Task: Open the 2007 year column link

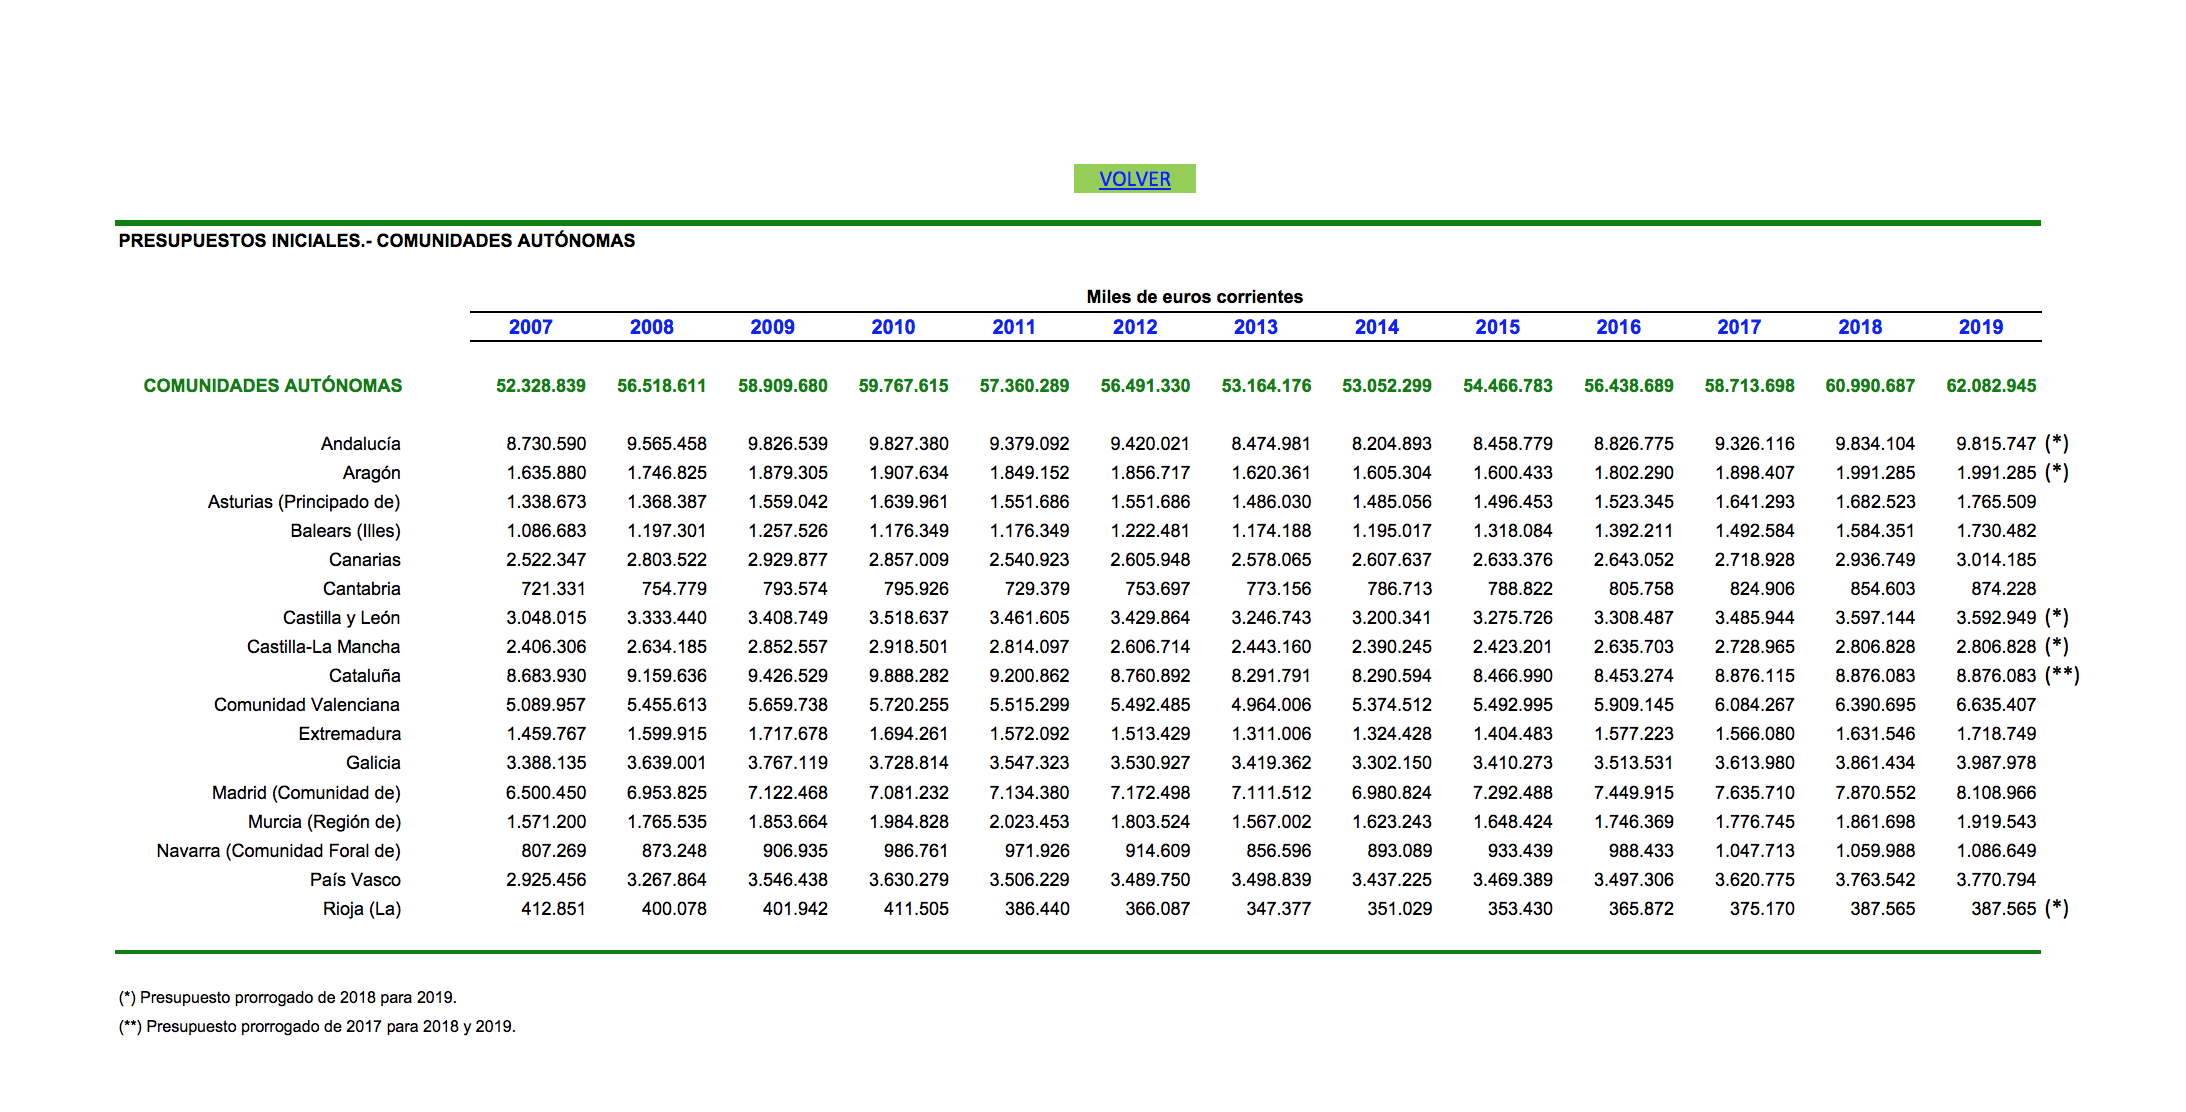Action: [530, 327]
